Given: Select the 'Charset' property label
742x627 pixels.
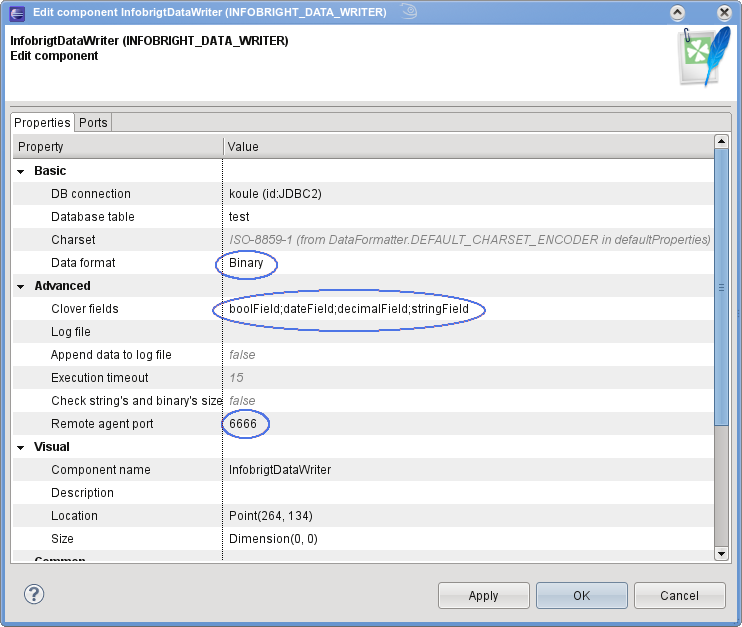Looking at the screenshot, I should coord(73,240).
